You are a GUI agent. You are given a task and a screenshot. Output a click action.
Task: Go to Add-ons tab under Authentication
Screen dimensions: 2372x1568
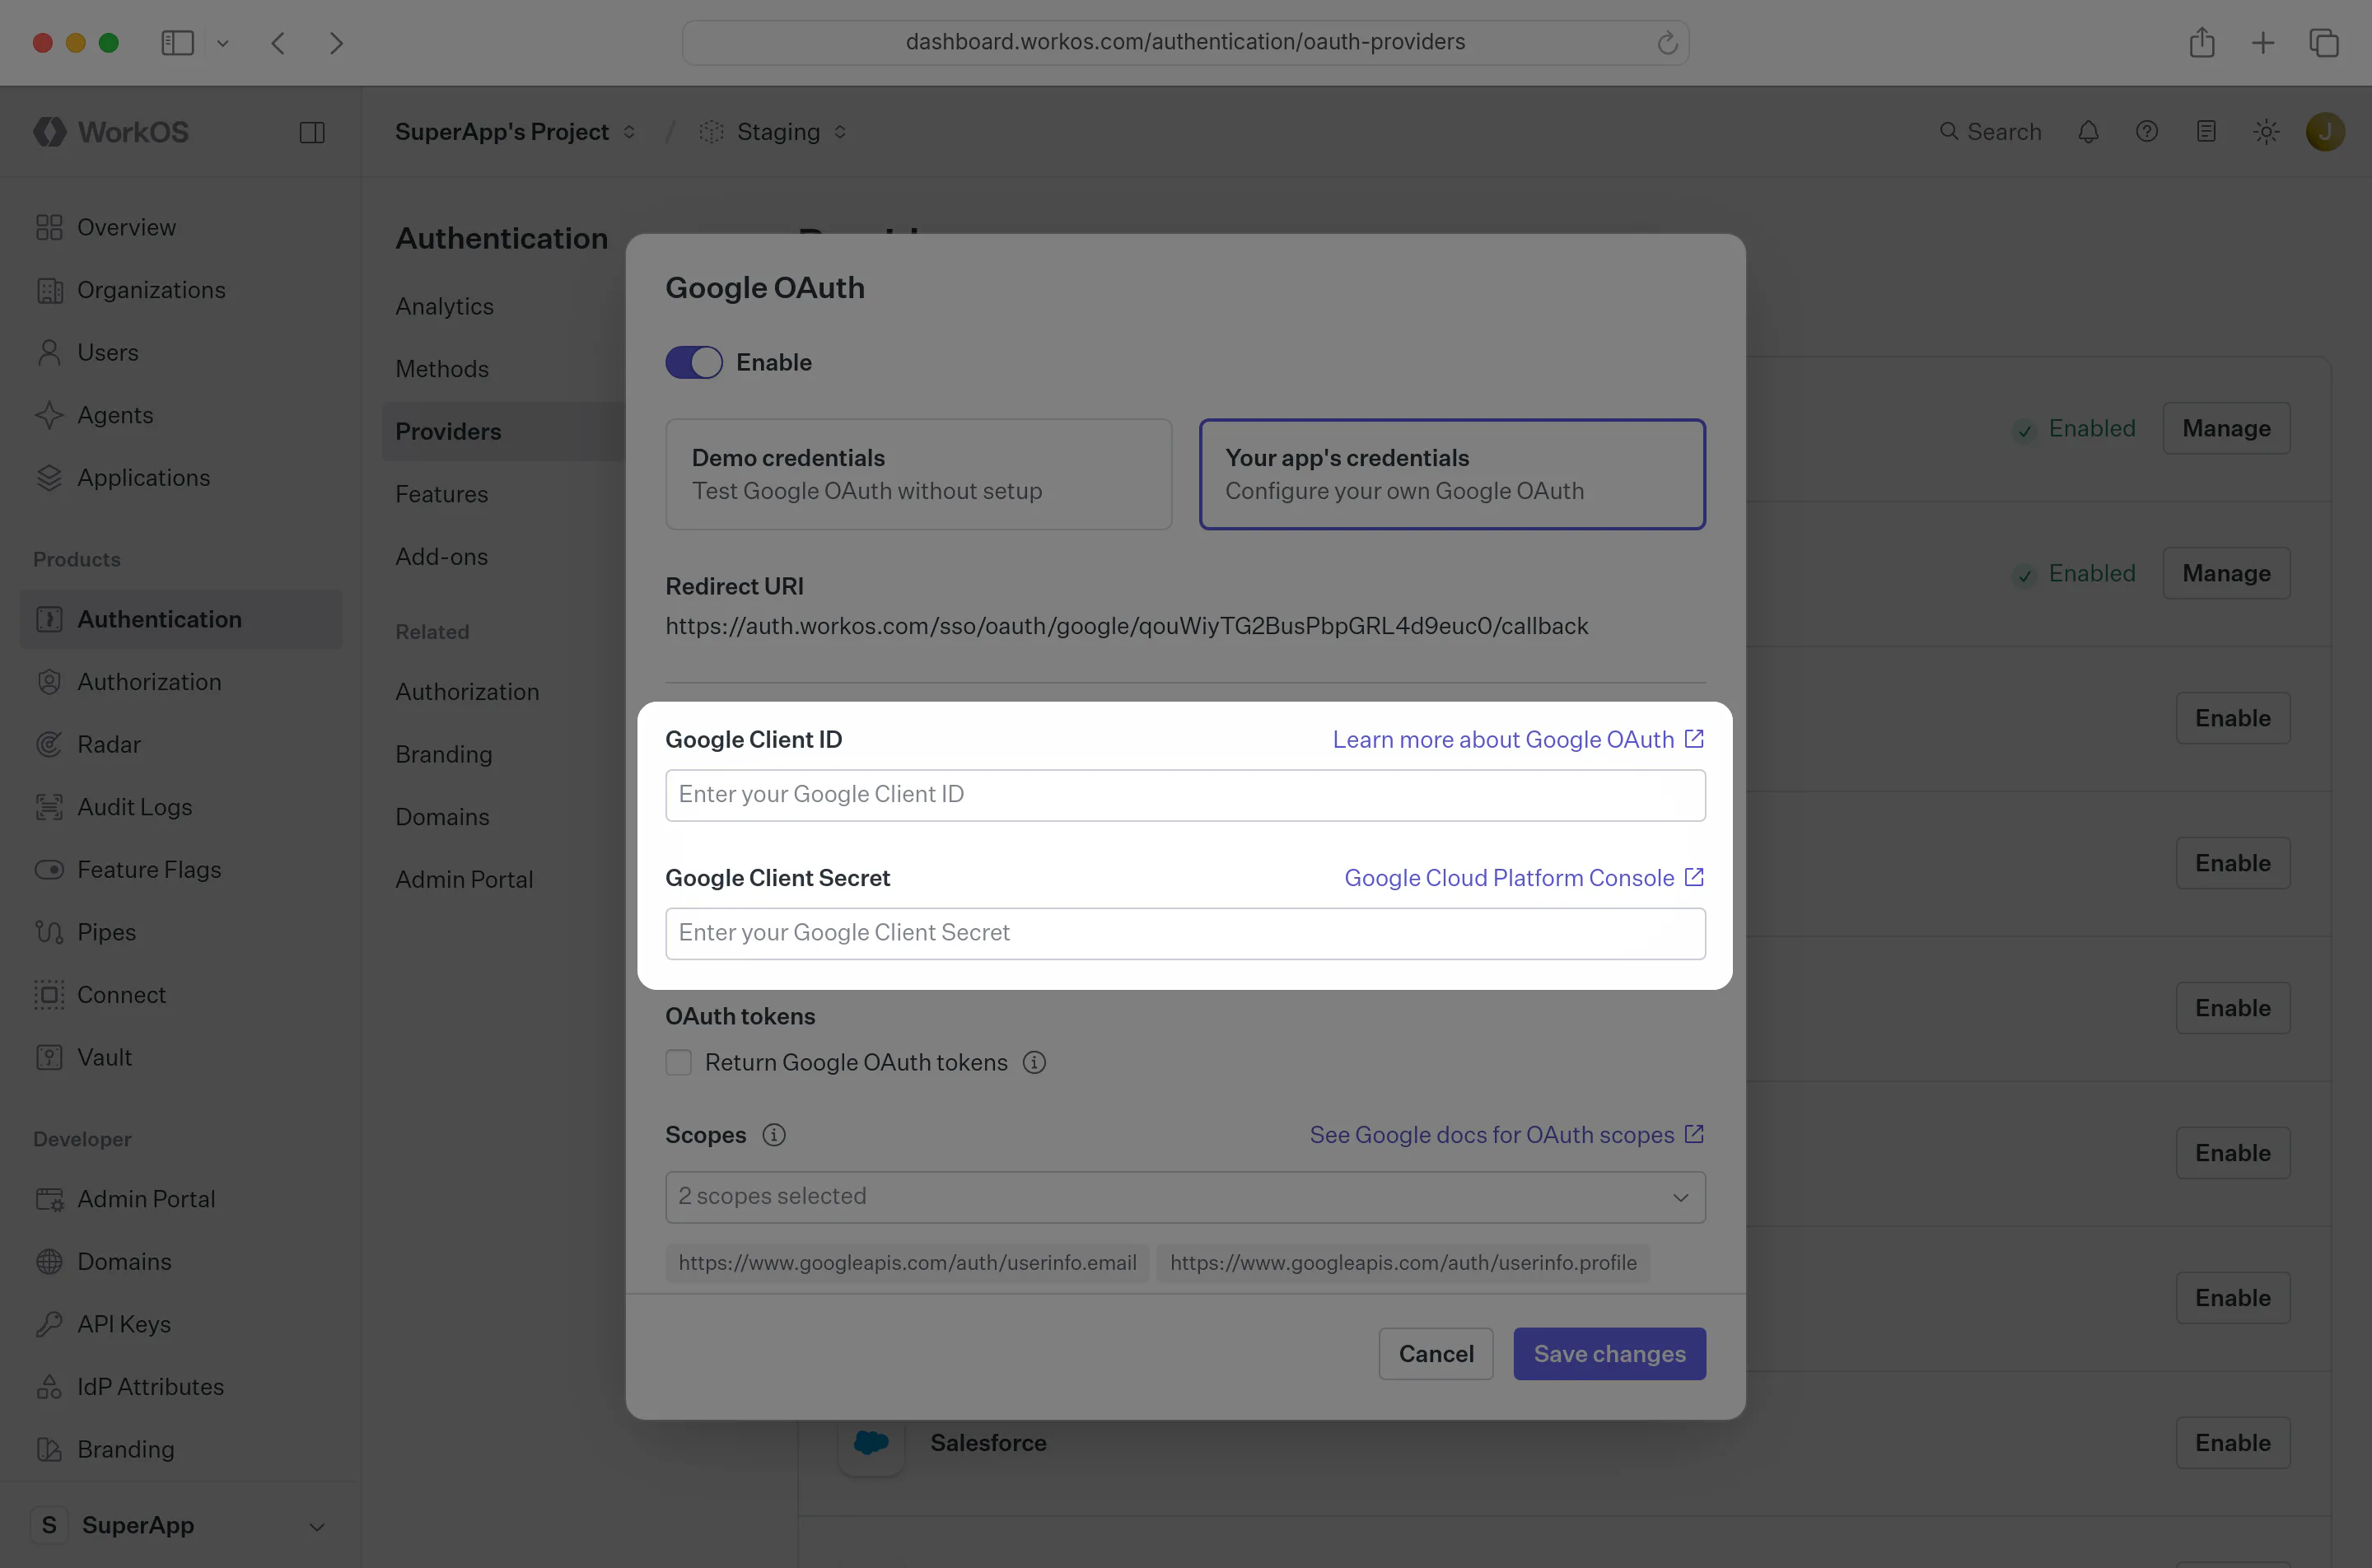[441, 557]
